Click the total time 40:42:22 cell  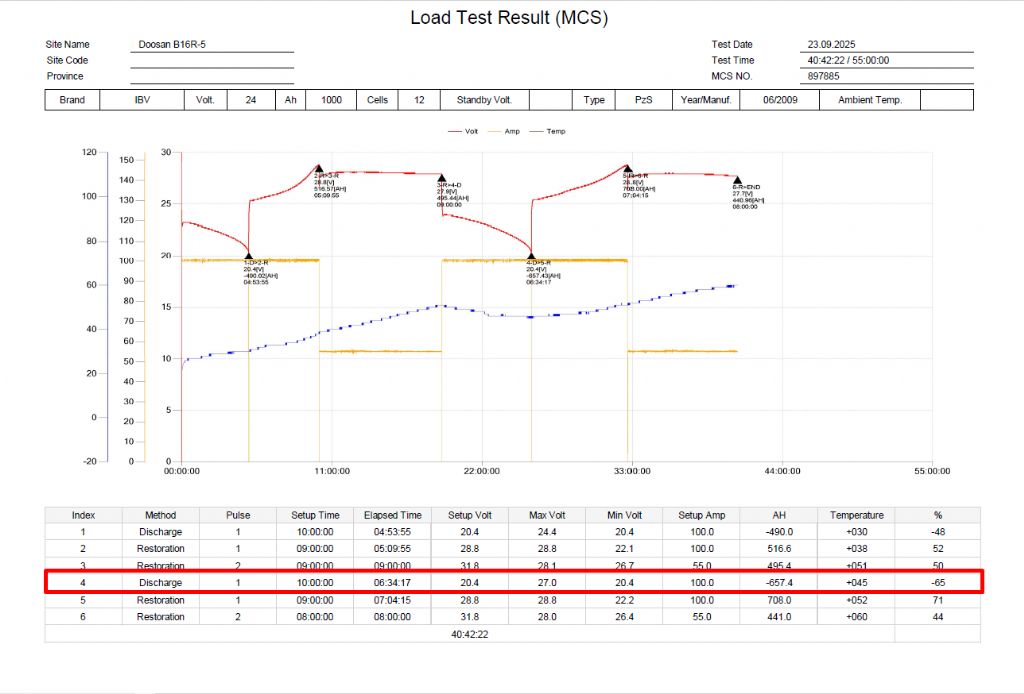469,634
